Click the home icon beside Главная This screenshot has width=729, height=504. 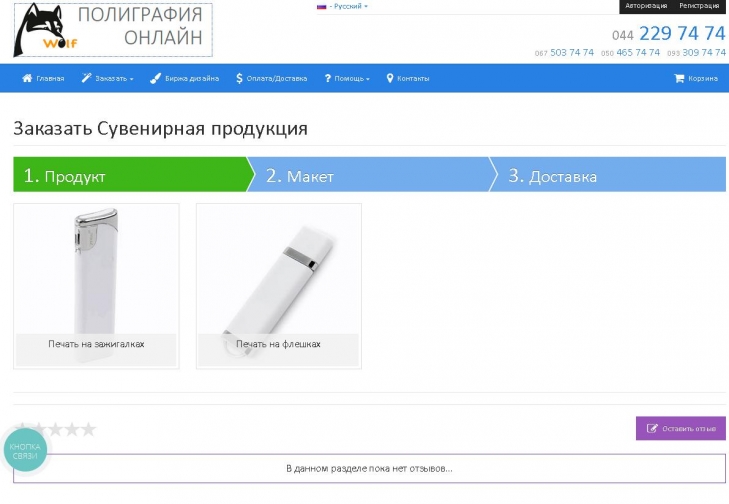pos(27,78)
